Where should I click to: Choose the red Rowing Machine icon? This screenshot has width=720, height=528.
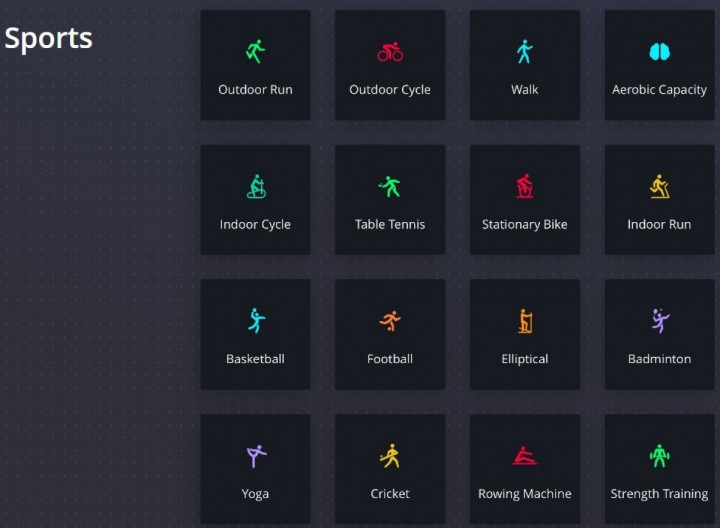point(524,456)
